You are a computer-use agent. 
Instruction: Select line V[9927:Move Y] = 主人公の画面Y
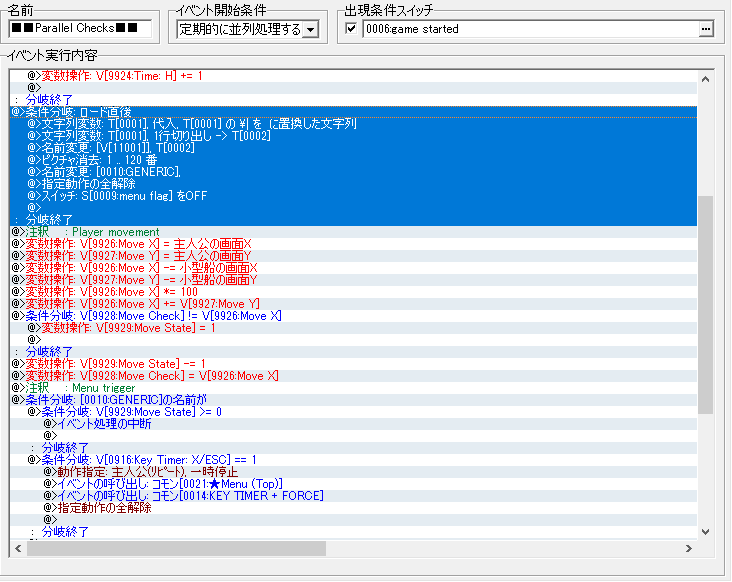coord(353,256)
